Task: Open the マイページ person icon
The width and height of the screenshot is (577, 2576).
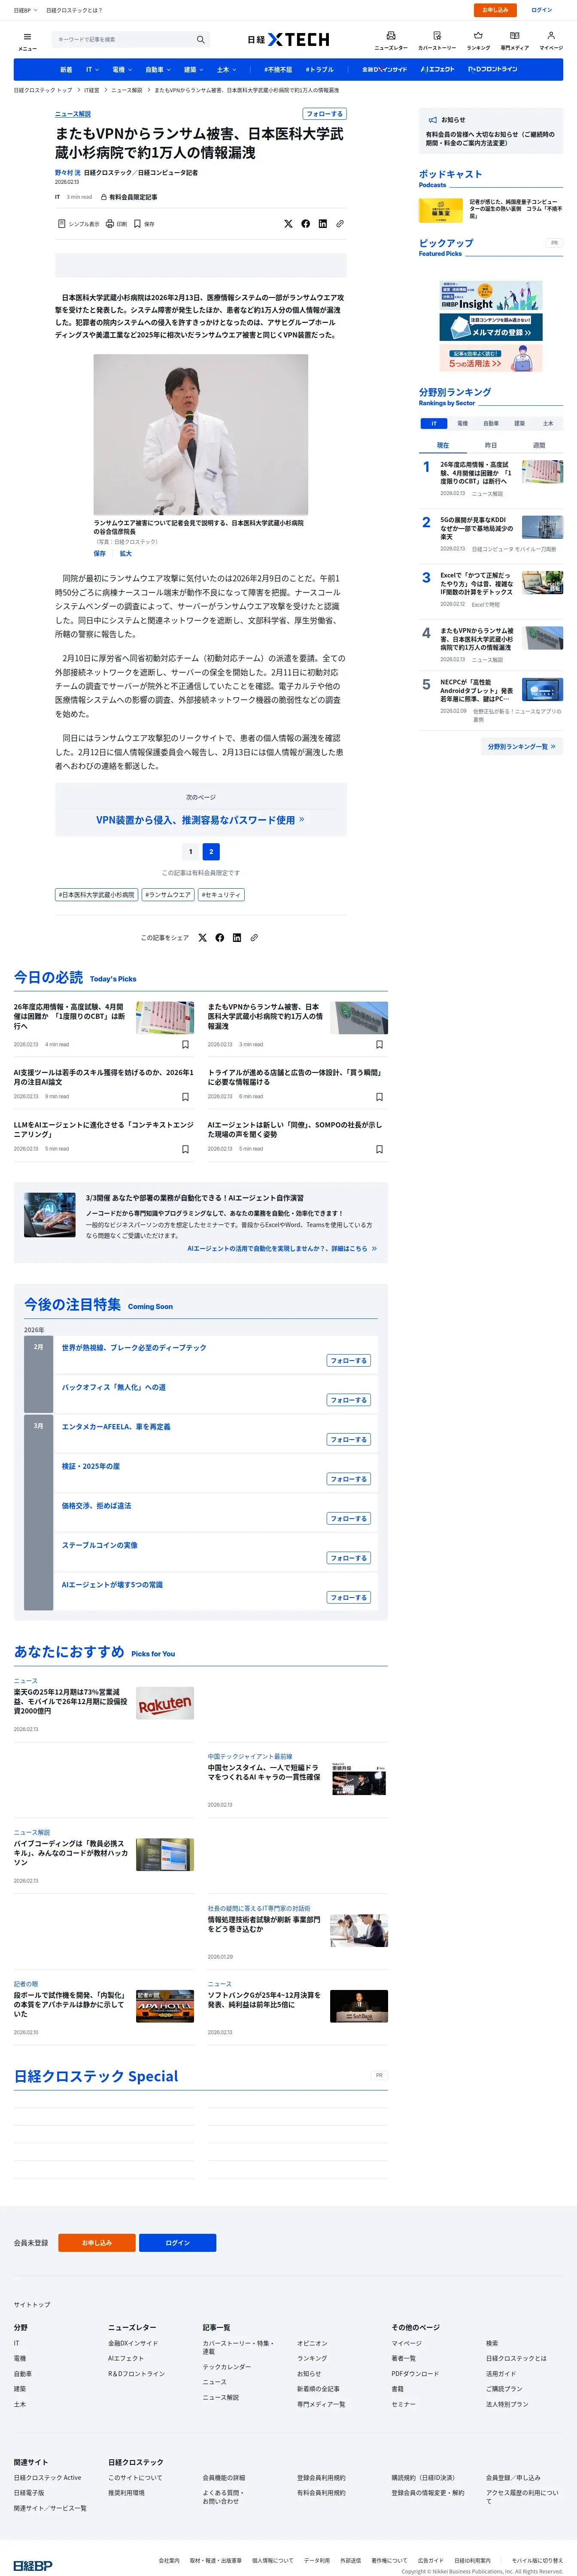Action: tap(551, 36)
